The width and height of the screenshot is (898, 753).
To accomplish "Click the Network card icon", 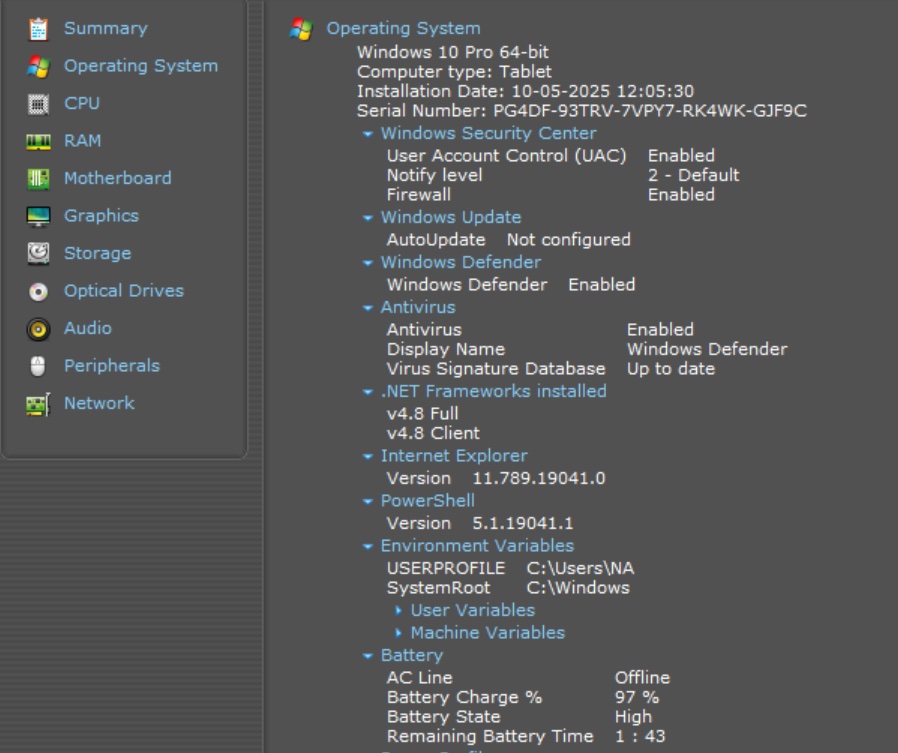I will 38,405.
